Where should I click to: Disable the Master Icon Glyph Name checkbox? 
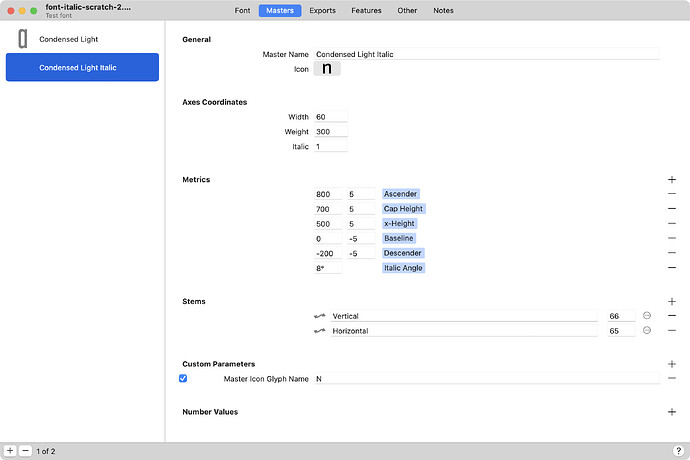coord(183,379)
